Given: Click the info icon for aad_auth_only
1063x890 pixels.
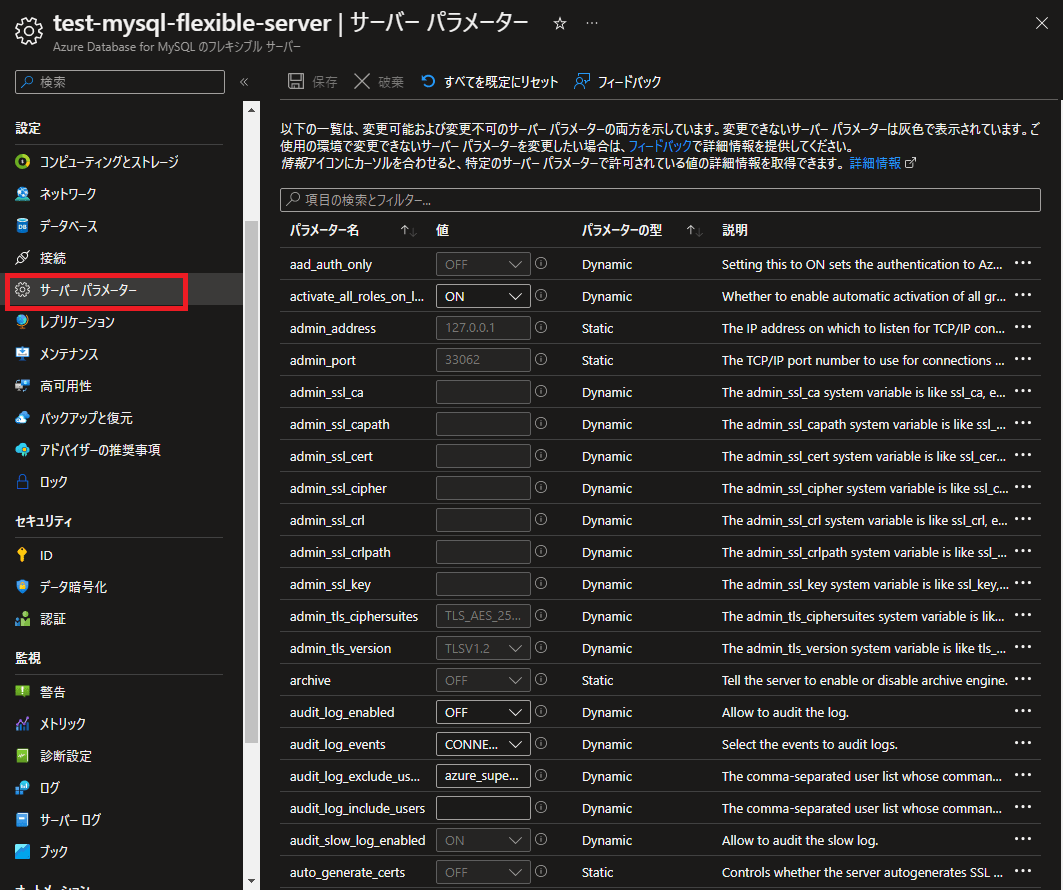Looking at the screenshot, I should coord(541,263).
